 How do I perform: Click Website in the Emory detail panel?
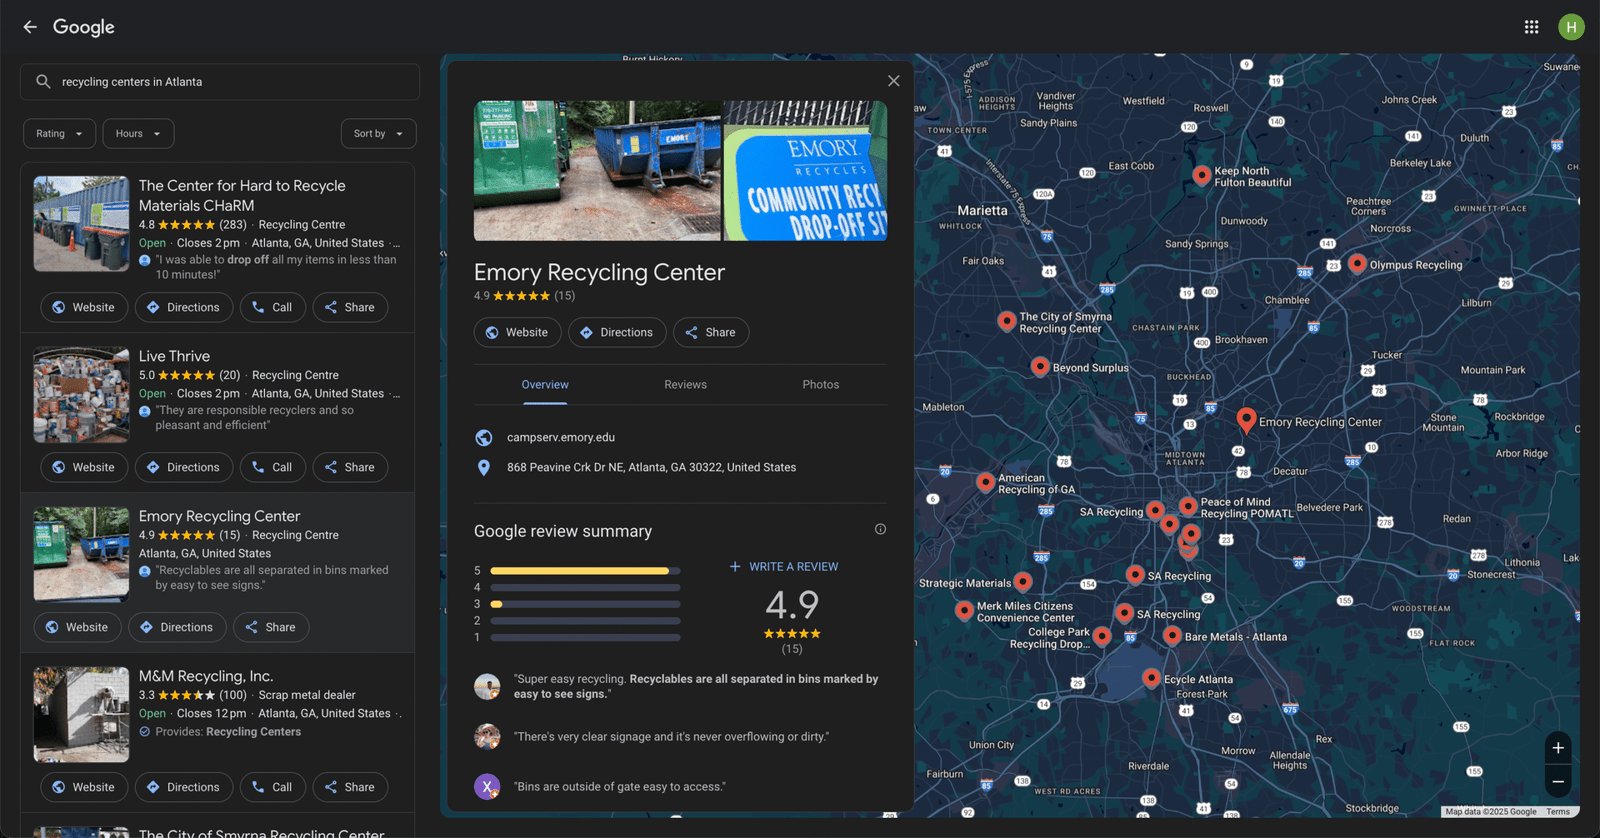click(x=517, y=332)
